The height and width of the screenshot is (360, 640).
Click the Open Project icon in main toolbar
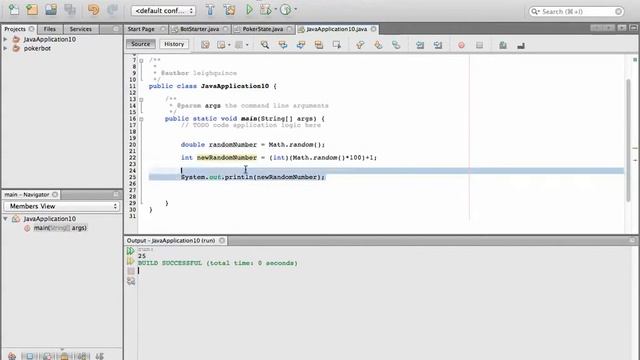(51, 10)
